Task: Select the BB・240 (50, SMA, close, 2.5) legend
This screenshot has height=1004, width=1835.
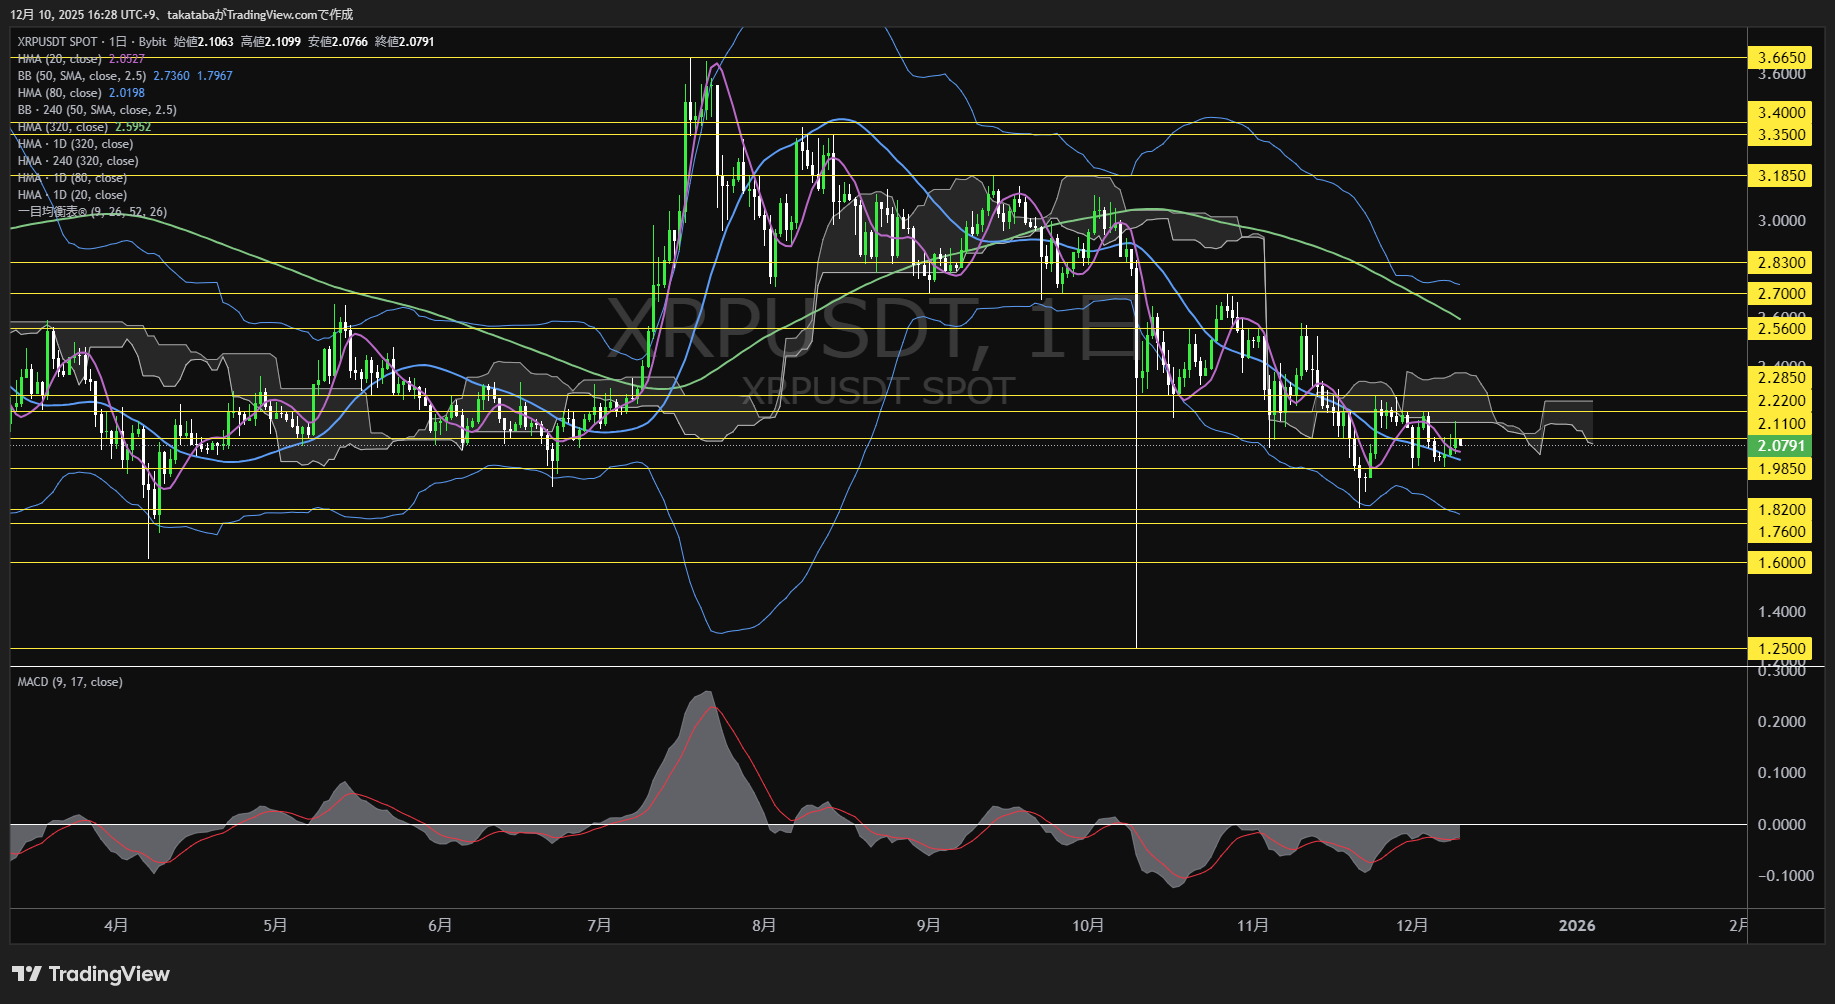Action: 95,109
